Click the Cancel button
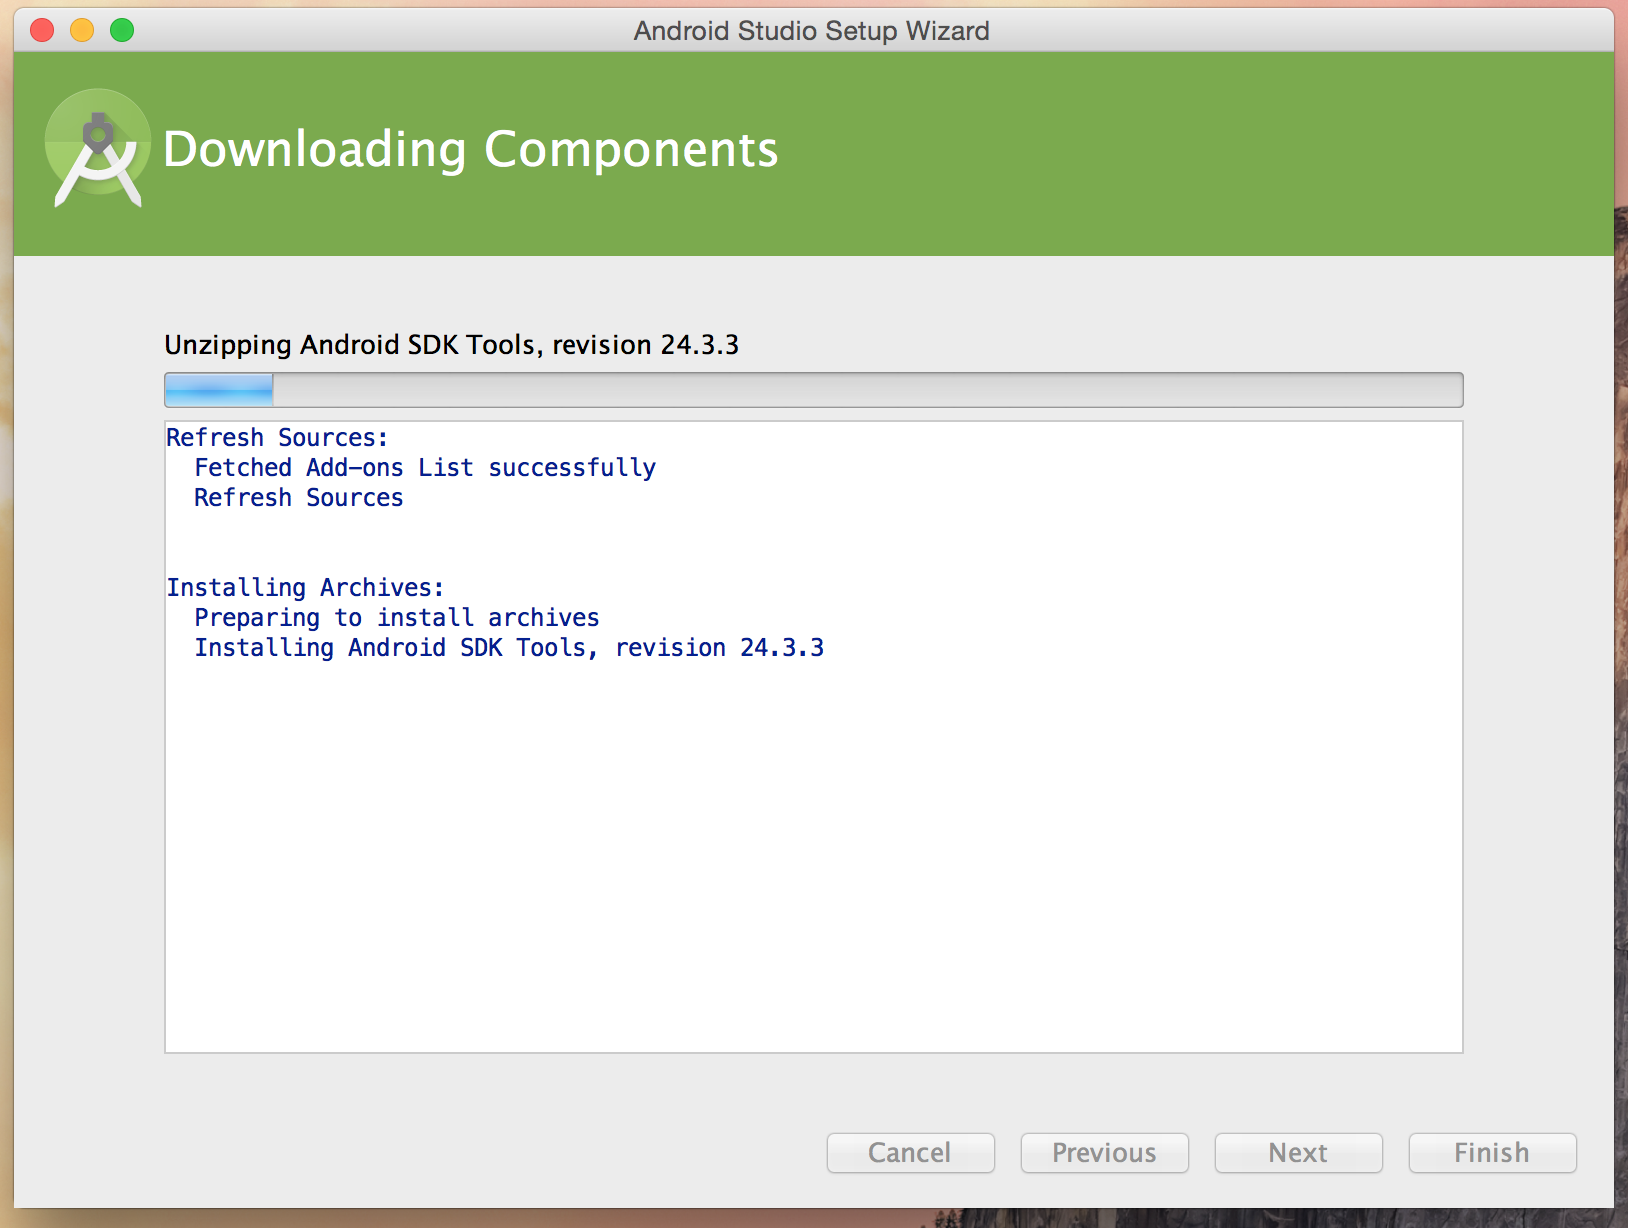The height and width of the screenshot is (1228, 1628). [910, 1152]
